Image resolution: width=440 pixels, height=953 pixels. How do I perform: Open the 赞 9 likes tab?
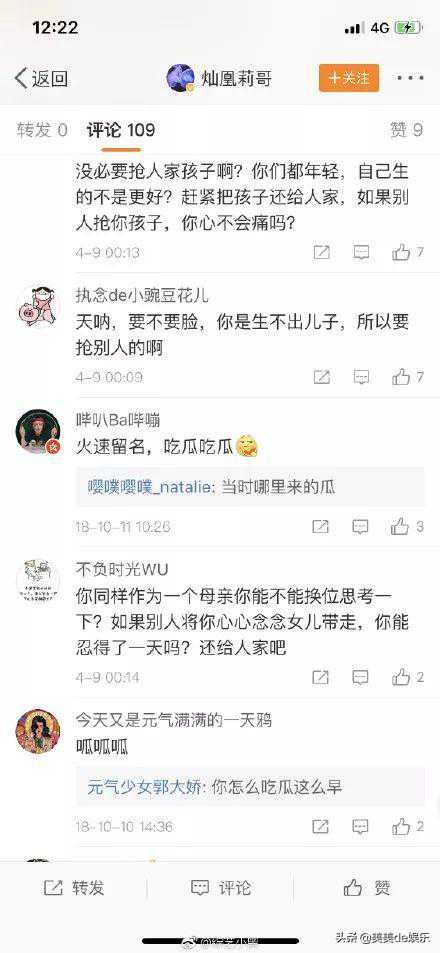[x=407, y=130]
